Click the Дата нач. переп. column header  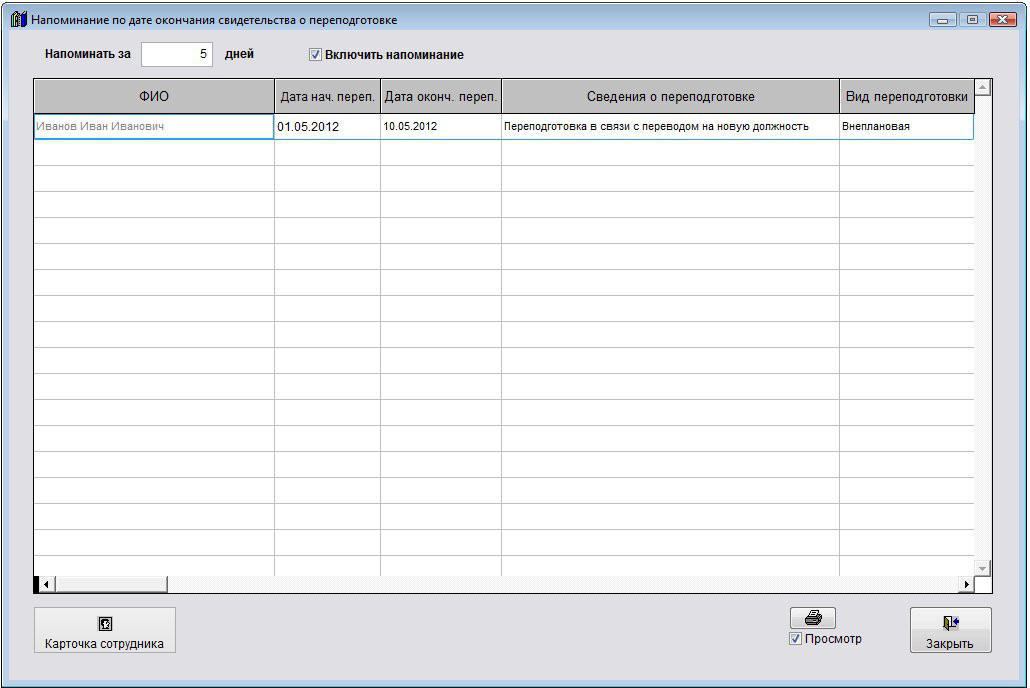click(x=327, y=96)
